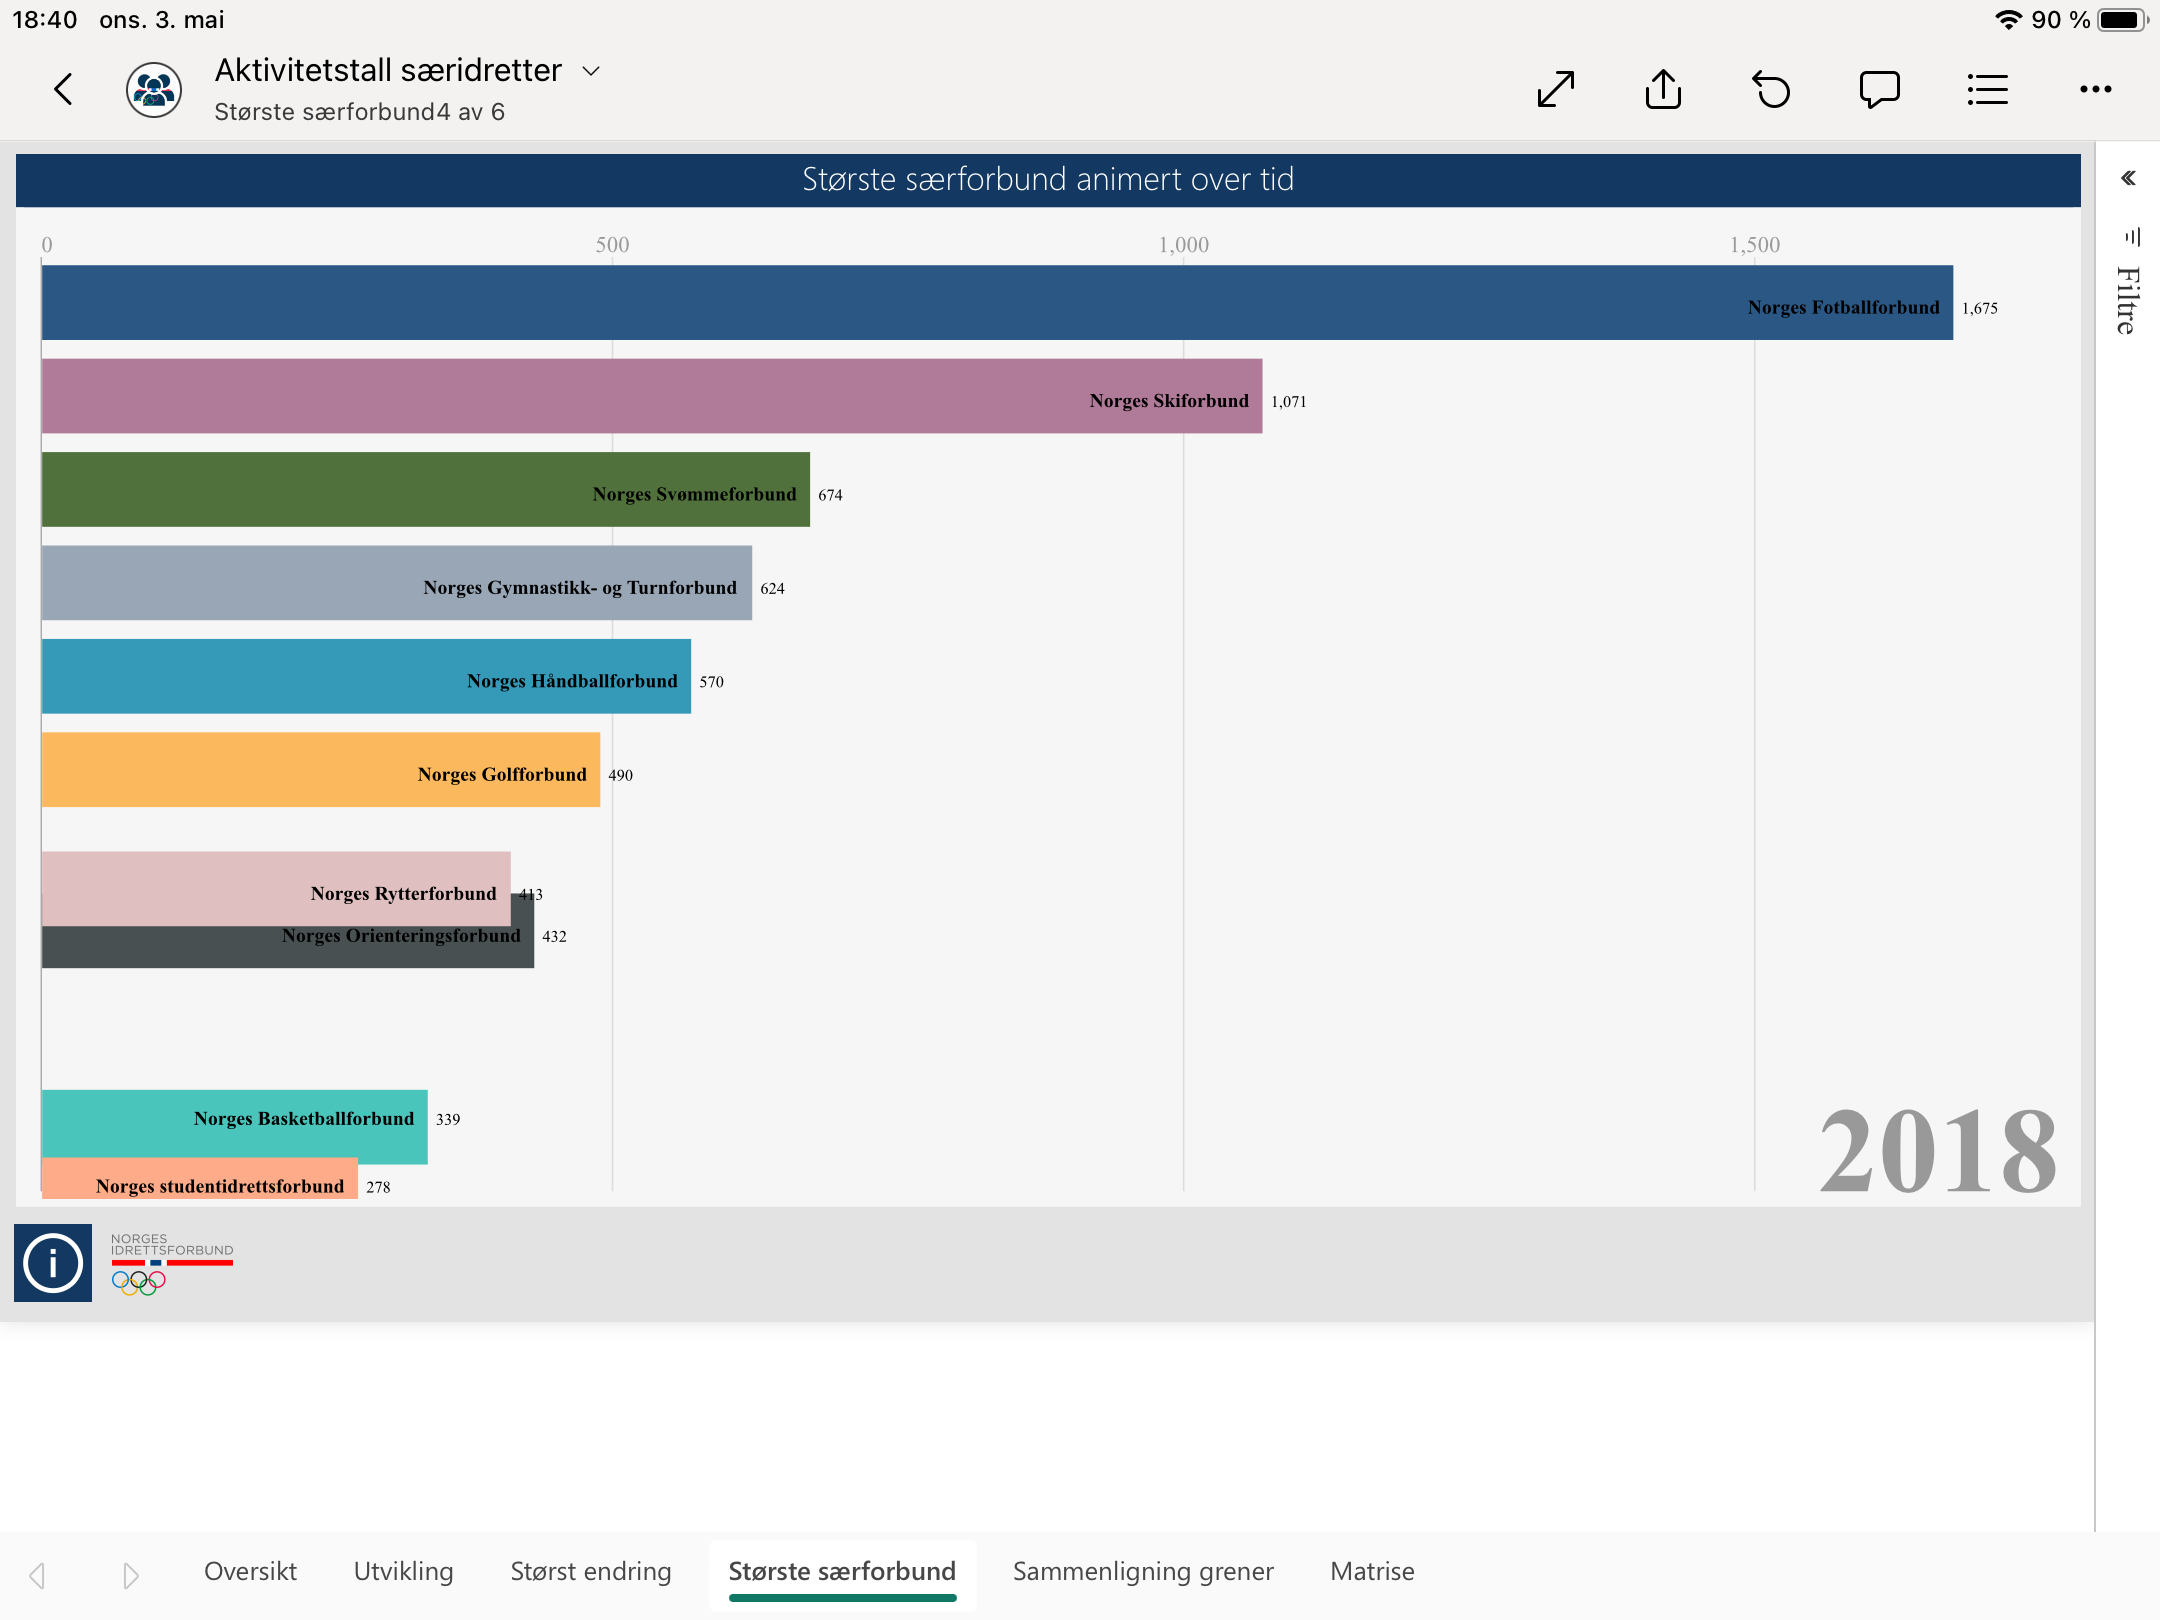Click the Største særforbund4 av 6 subtitle
This screenshot has width=2160, height=1620.
click(359, 112)
